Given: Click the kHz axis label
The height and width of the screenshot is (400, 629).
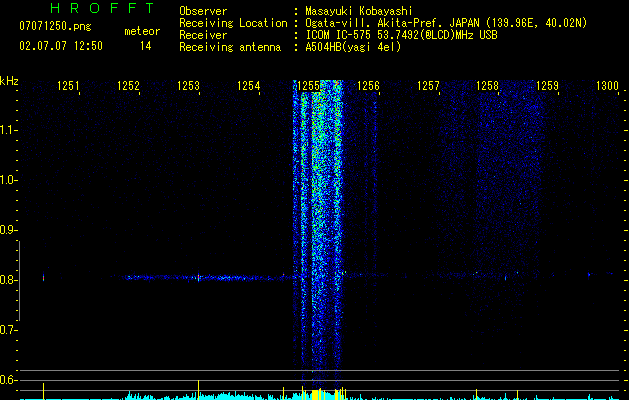Looking at the screenshot, I should pos(9,81).
